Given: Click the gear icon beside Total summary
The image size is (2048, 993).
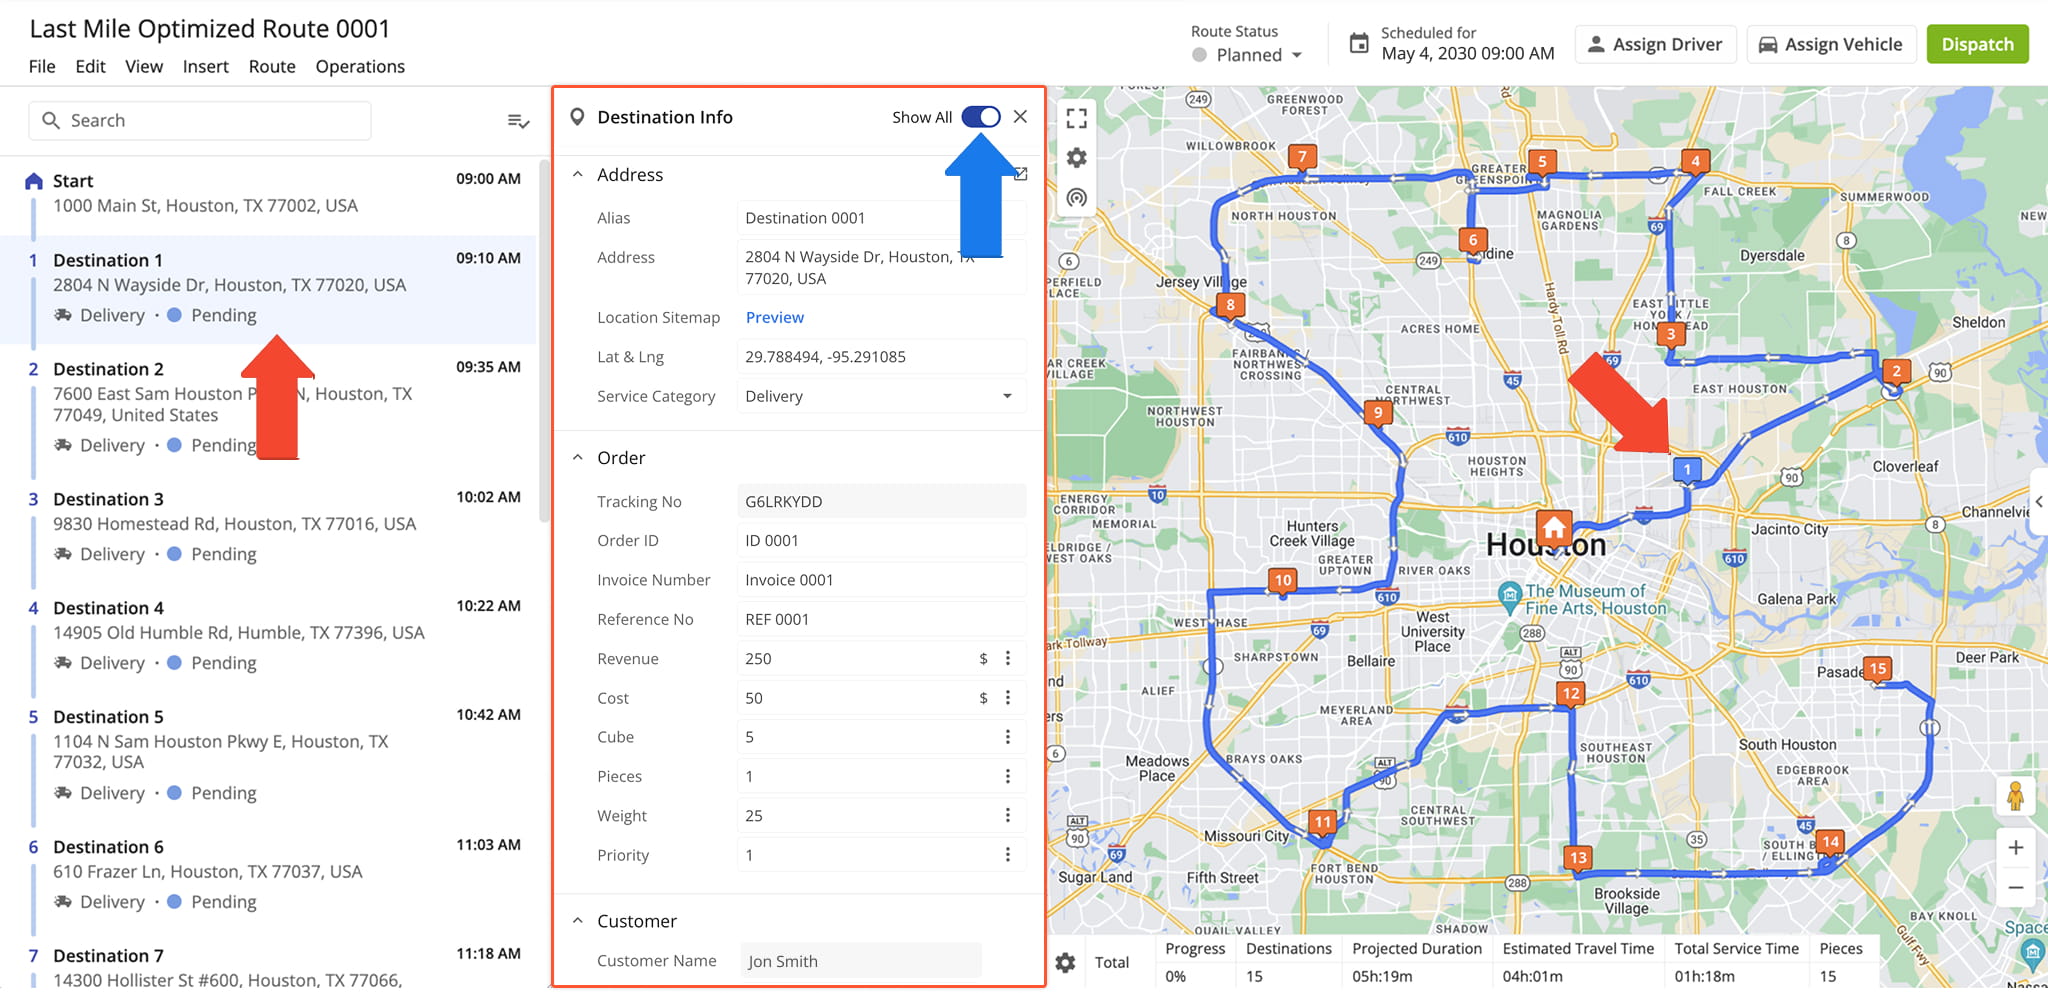Looking at the screenshot, I should (x=1065, y=962).
